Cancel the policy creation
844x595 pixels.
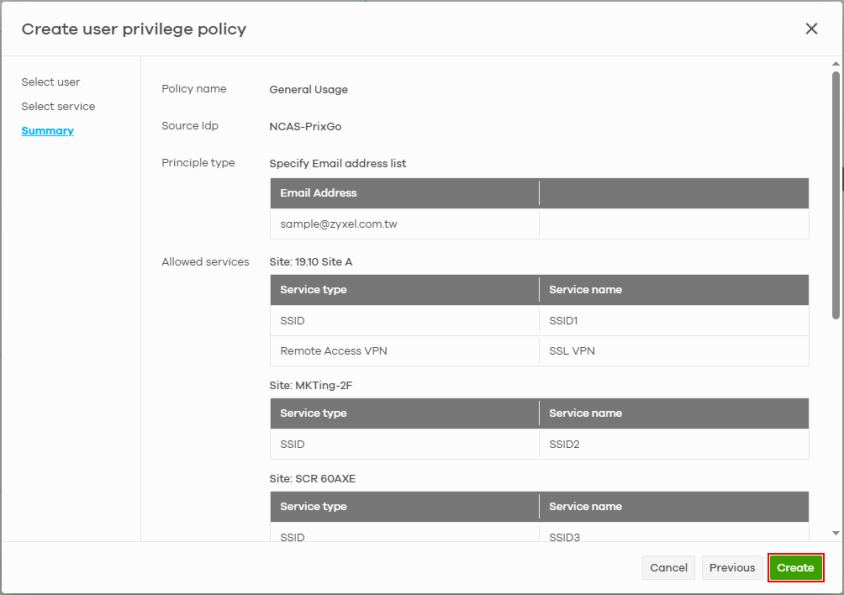tap(669, 568)
